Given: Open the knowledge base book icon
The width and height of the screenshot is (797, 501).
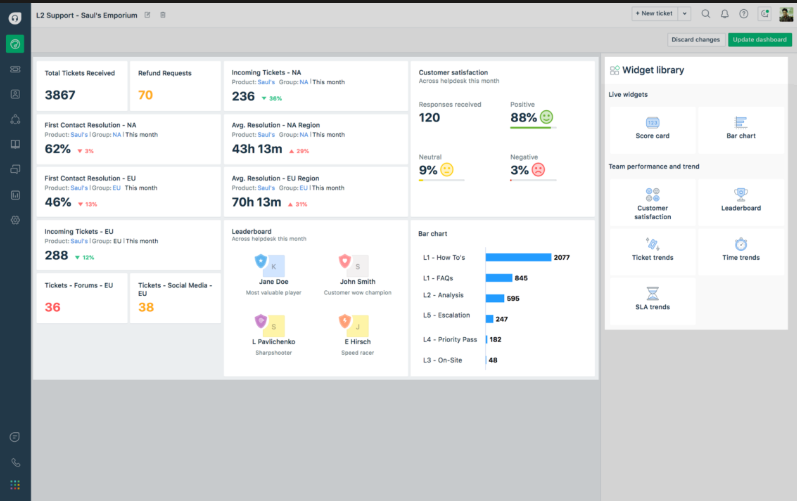Looking at the screenshot, I should pyautogui.click(x=15, y=144).
